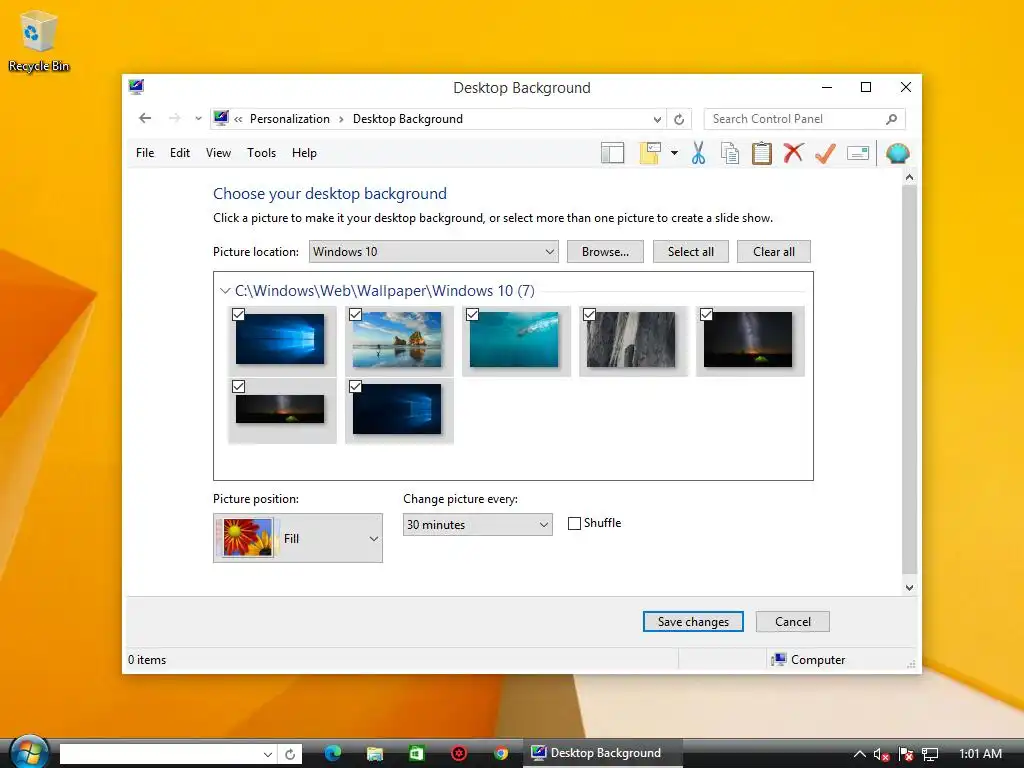Toggle the navigation pane layout icon
Screen dimensions: 1024x768
612,153
